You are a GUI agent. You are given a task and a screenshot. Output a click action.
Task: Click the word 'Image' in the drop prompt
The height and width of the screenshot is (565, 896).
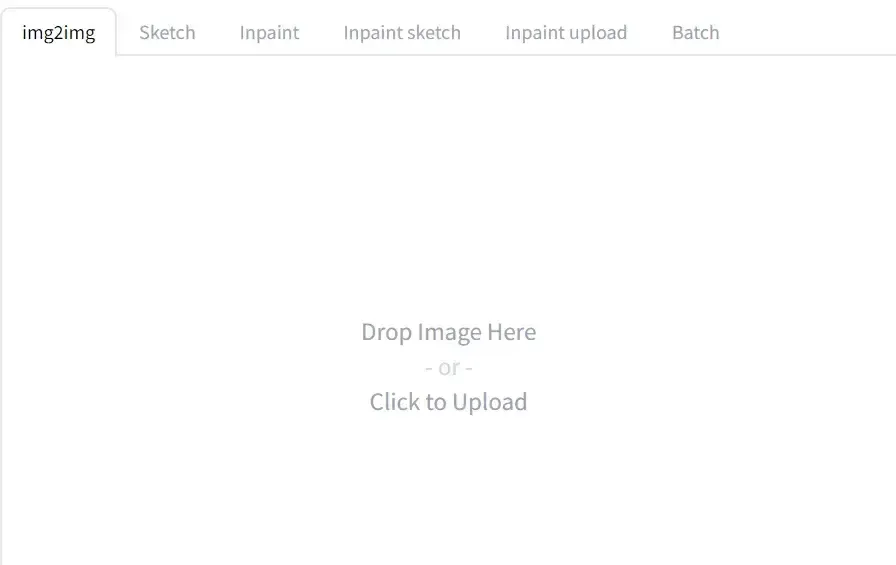click(x=449, y=332)
